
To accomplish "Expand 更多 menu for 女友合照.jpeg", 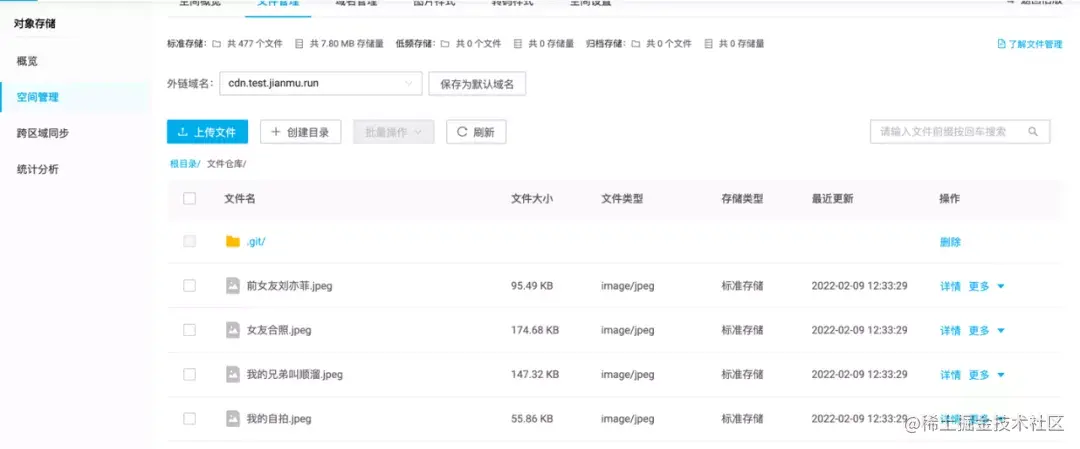I will pyautogui.click(x=986, y=331).
